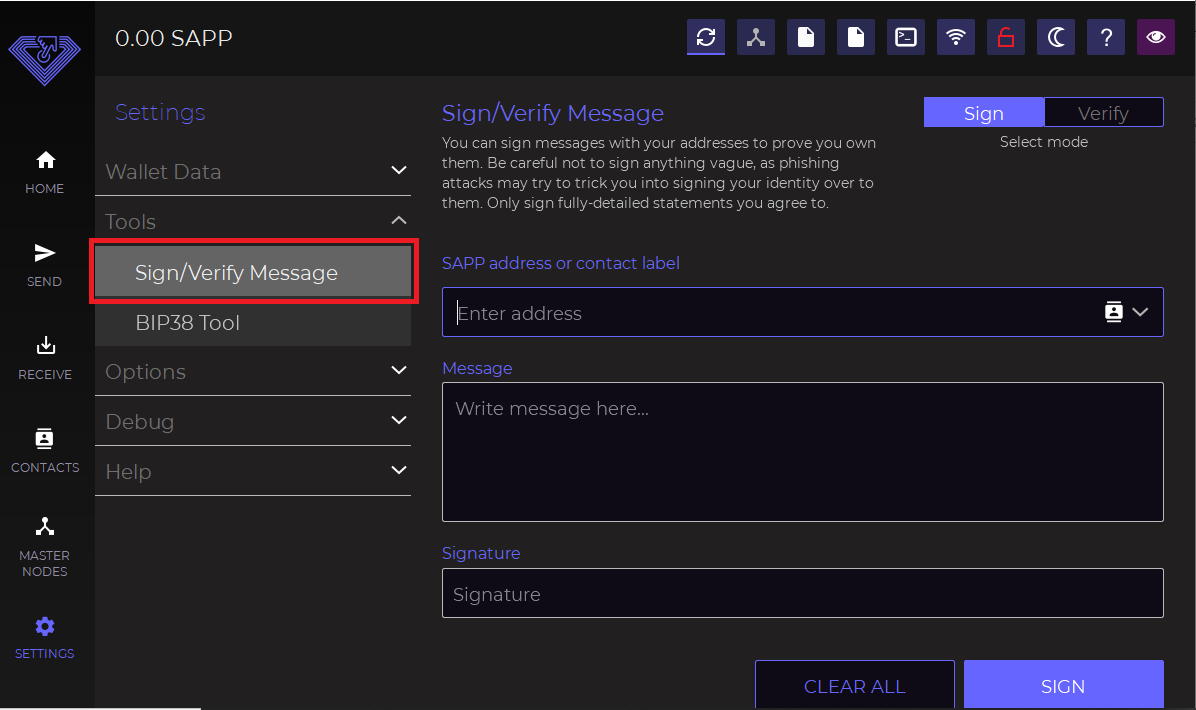Open Master Nodes in the left sidebar
The width and height of the screenshot is (1196, 710).
tap(45, 547)
